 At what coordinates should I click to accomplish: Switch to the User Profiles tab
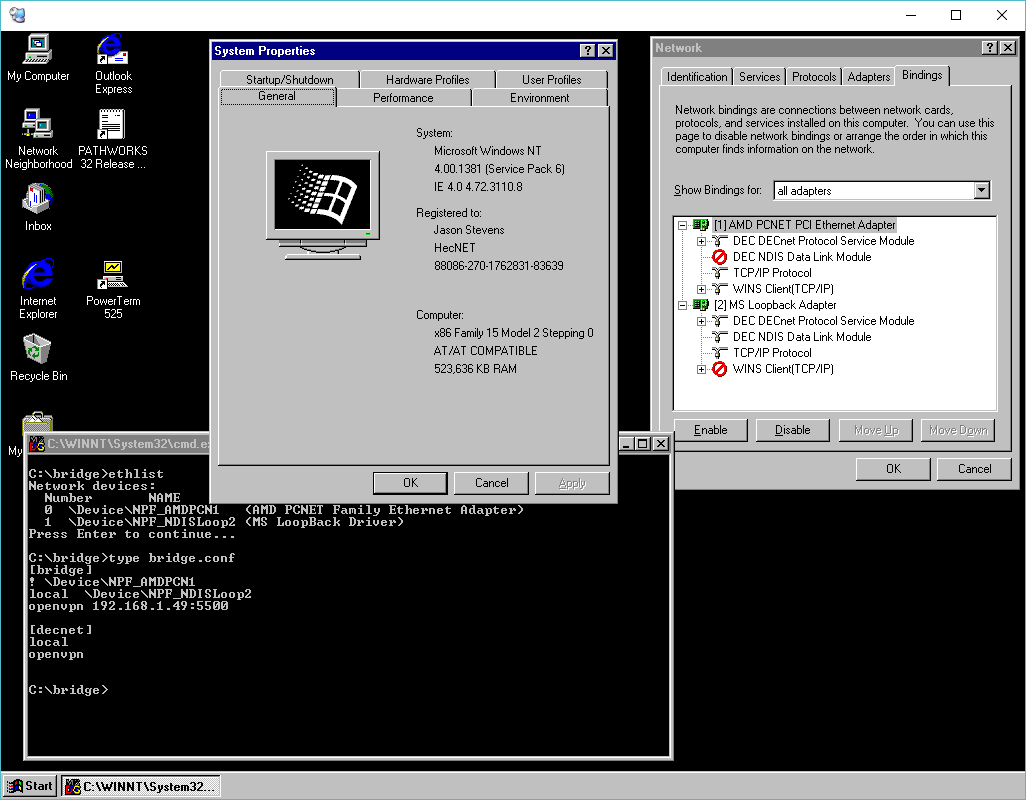coord(551,79)
